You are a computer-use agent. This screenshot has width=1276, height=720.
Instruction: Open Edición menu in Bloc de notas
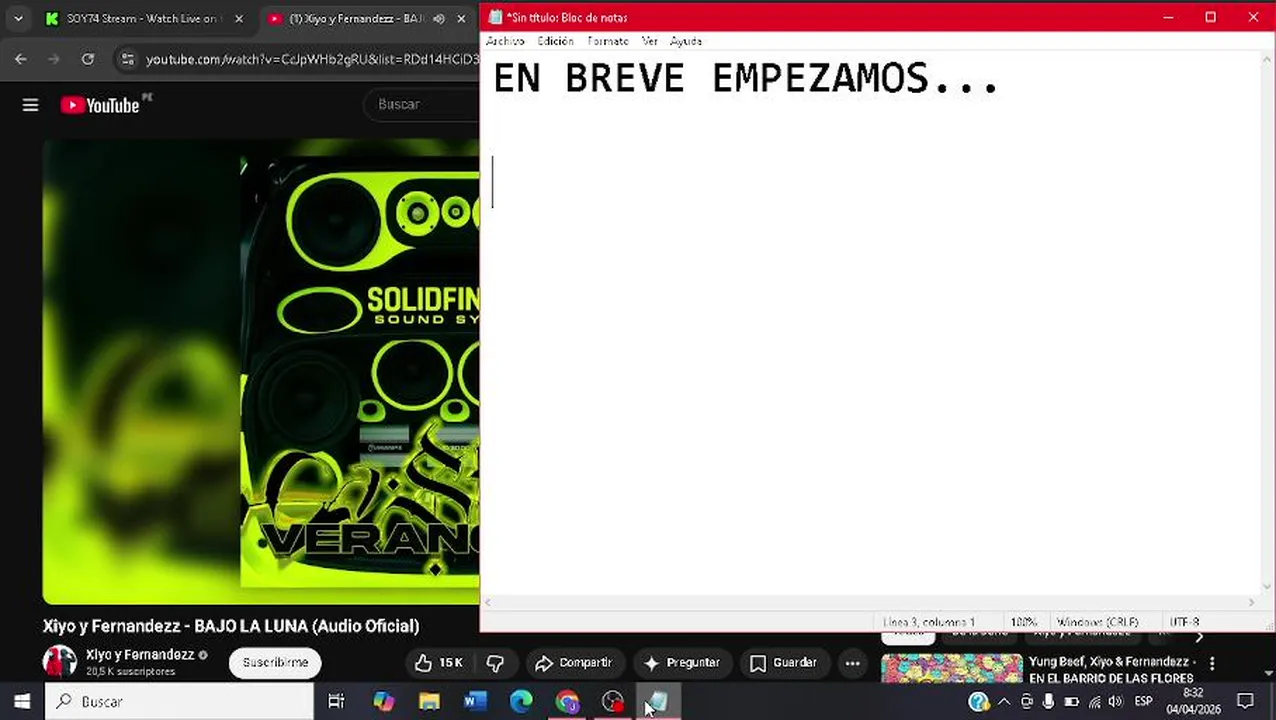555,41
